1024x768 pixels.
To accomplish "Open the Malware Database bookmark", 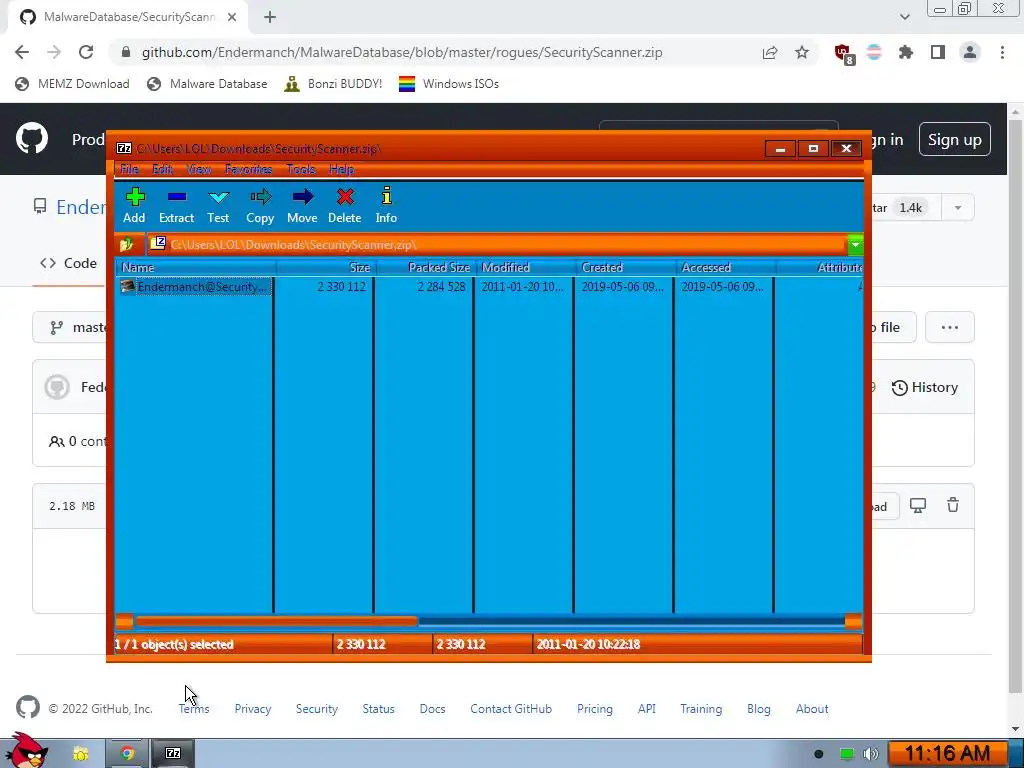I will [208, 84].
